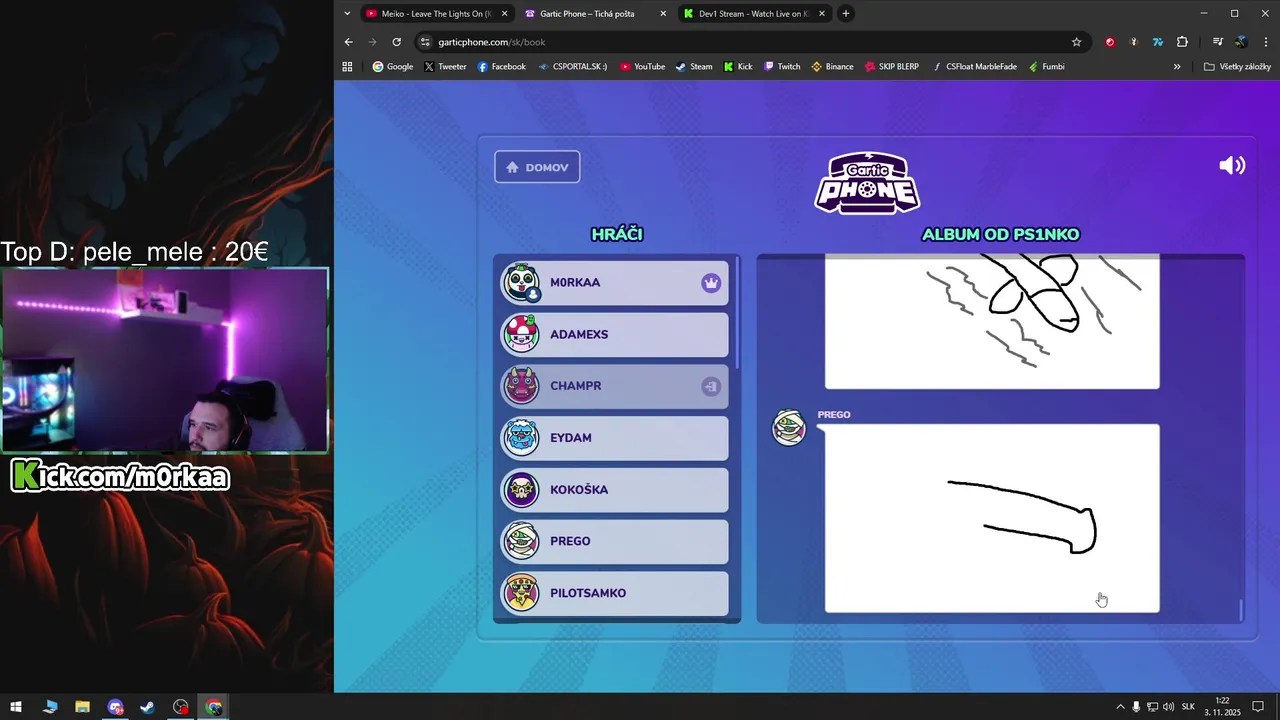
Task: Expand the hidden bookmarks chevron
Action: coord(1177,67)
